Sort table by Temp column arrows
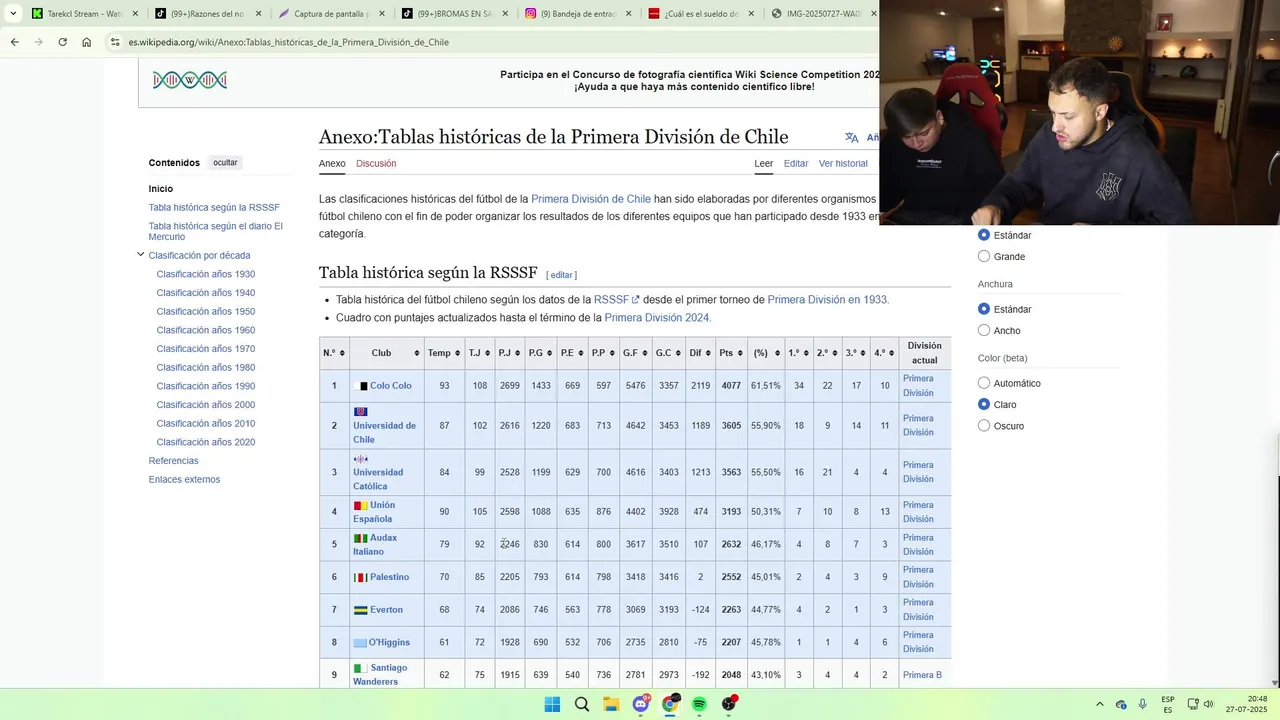 [458, 353]
